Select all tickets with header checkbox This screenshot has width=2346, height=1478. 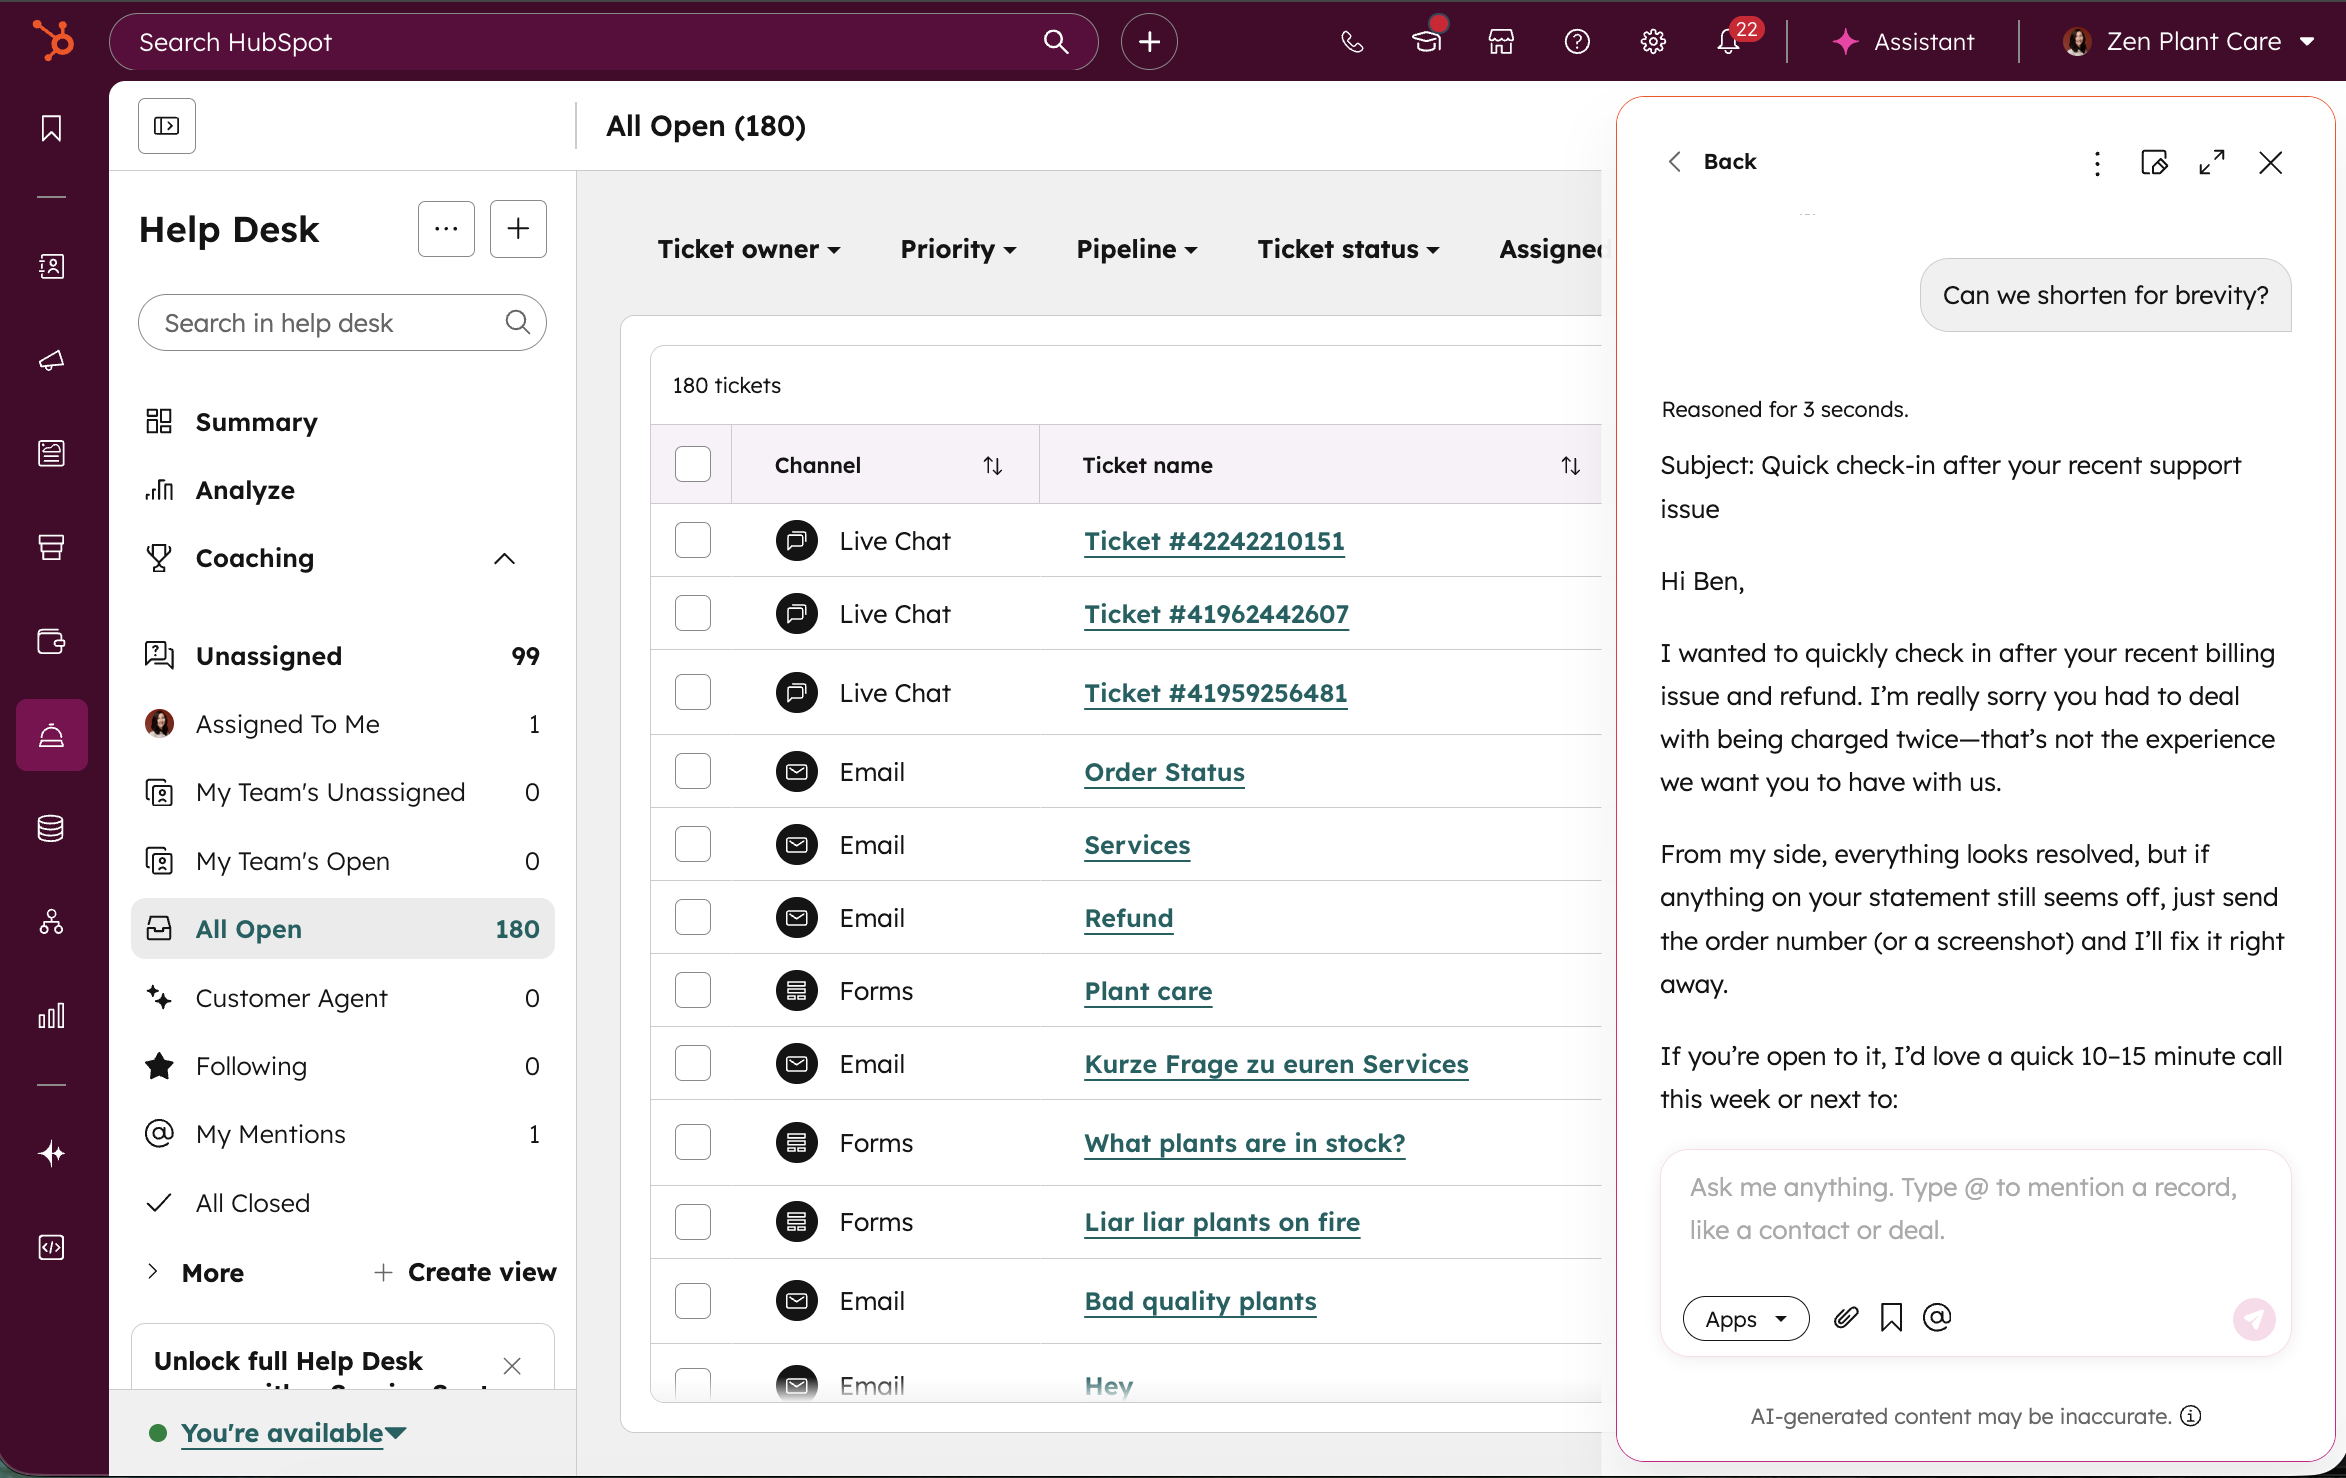tap(692, 464)
